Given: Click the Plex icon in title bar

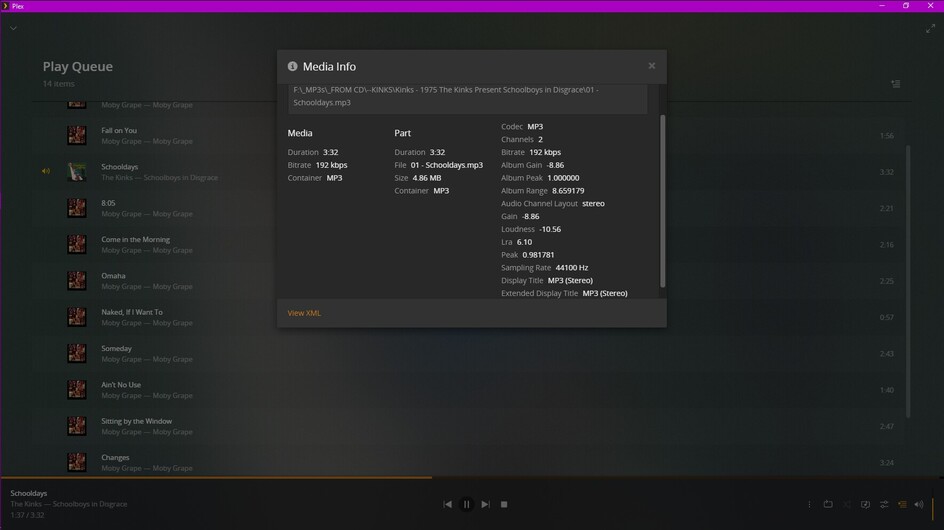Looking at the screenshot, I should pyautogui.click(x=5, y=6).
